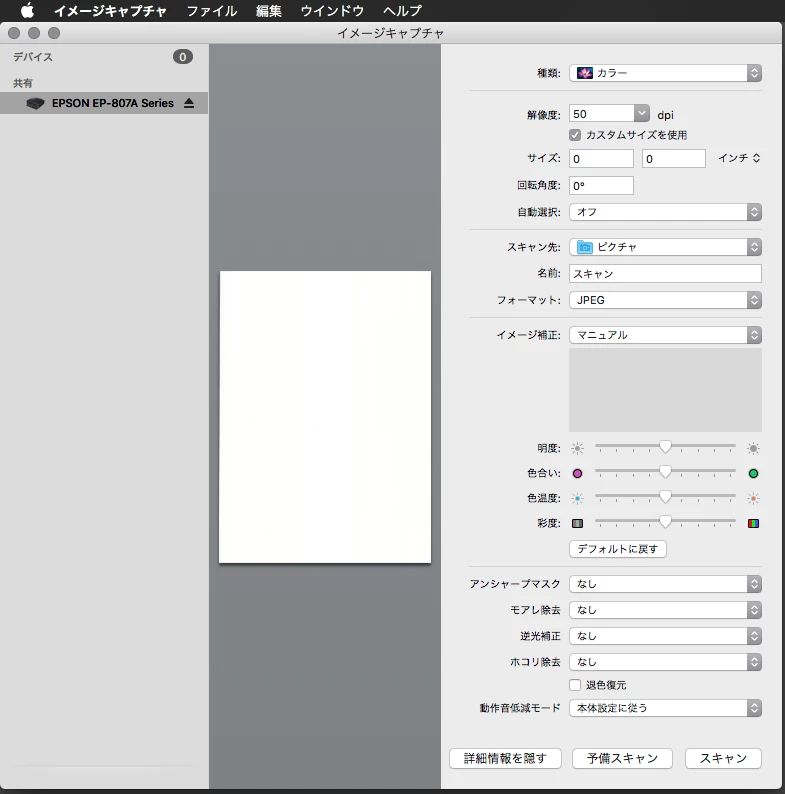
Task: Open the Apple menu
Action: 27,11
